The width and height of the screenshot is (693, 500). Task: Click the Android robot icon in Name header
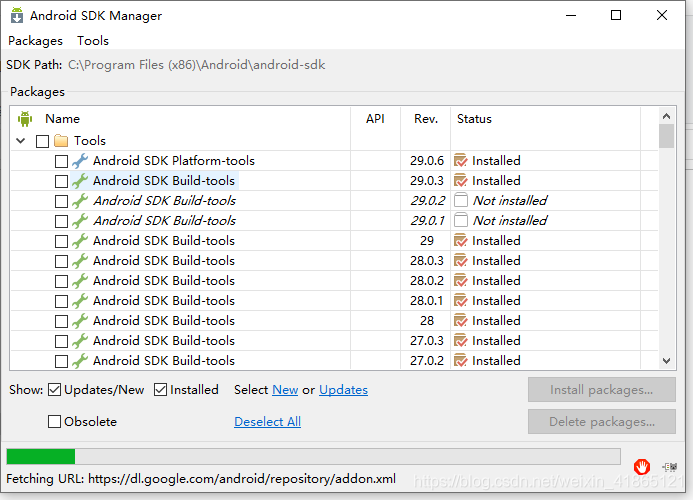pyautogui.click(x=25, y=119)
